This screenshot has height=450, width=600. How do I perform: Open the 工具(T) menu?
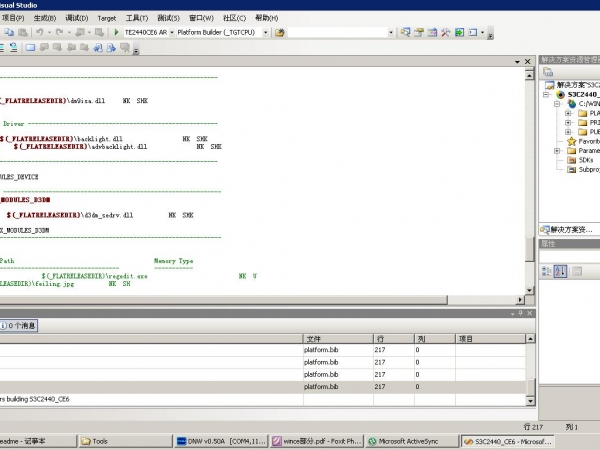click(x=137, y=18)
